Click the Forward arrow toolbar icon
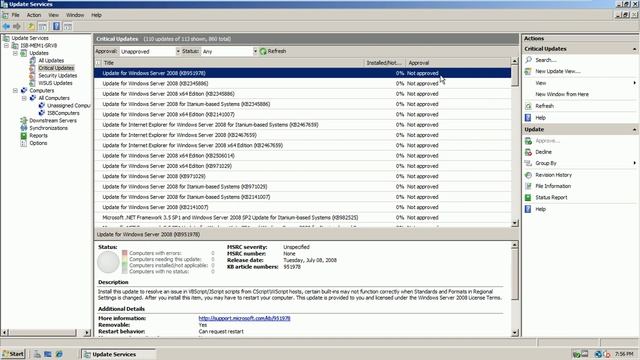 17,27
